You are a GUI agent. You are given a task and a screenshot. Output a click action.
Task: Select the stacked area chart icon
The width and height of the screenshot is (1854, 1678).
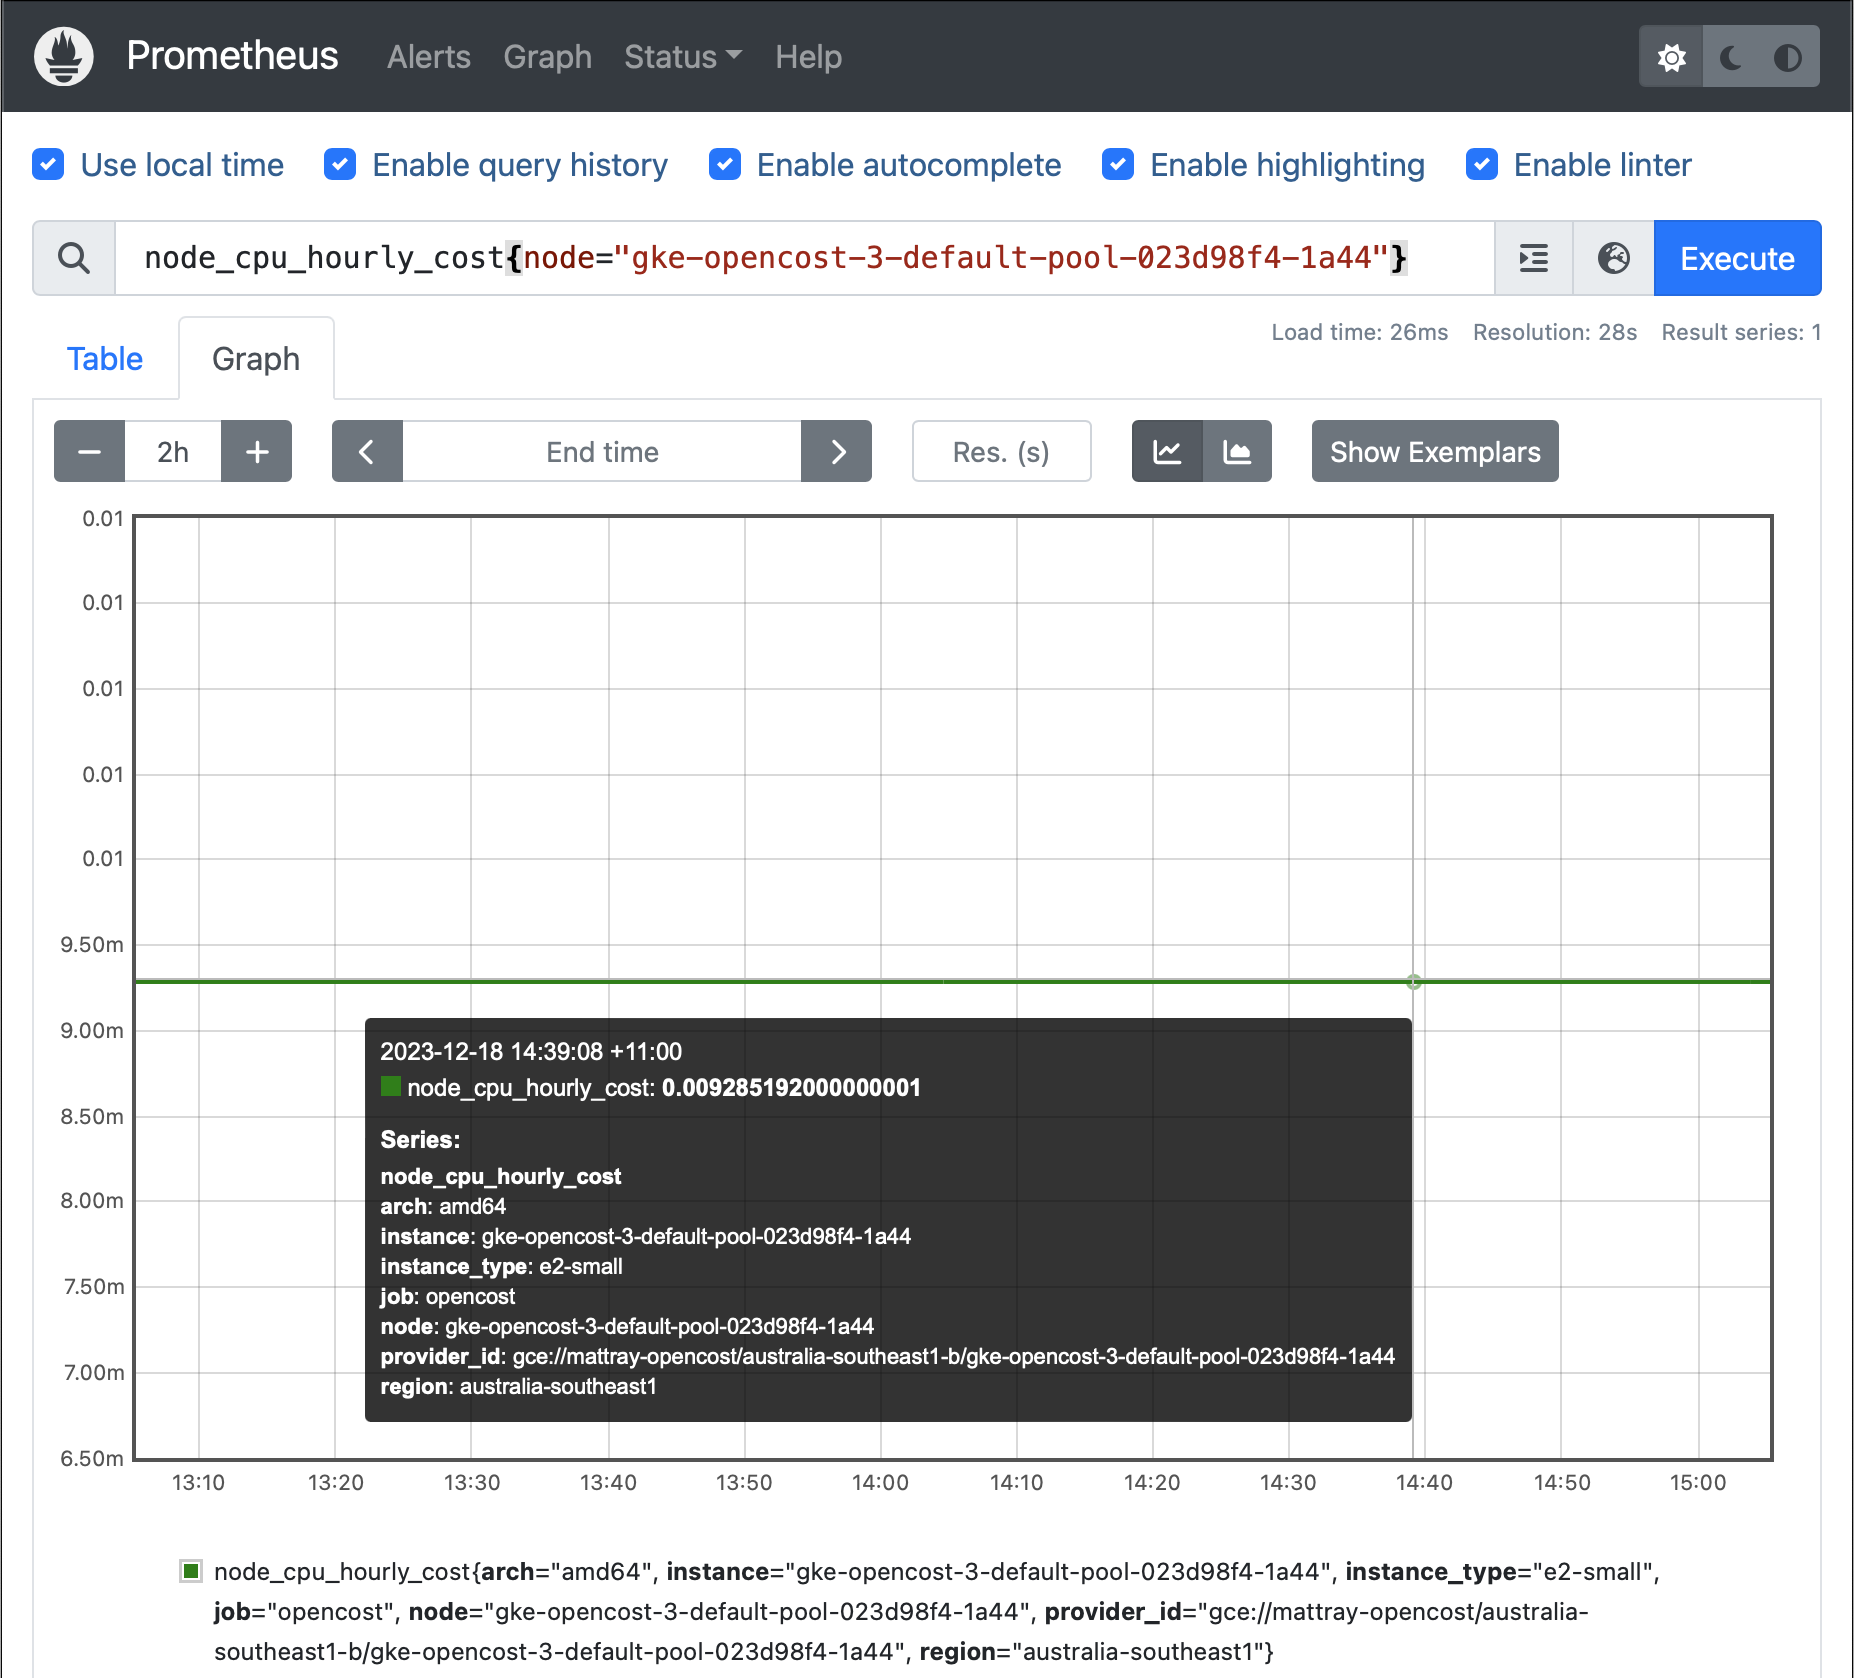pos(1237,452)
